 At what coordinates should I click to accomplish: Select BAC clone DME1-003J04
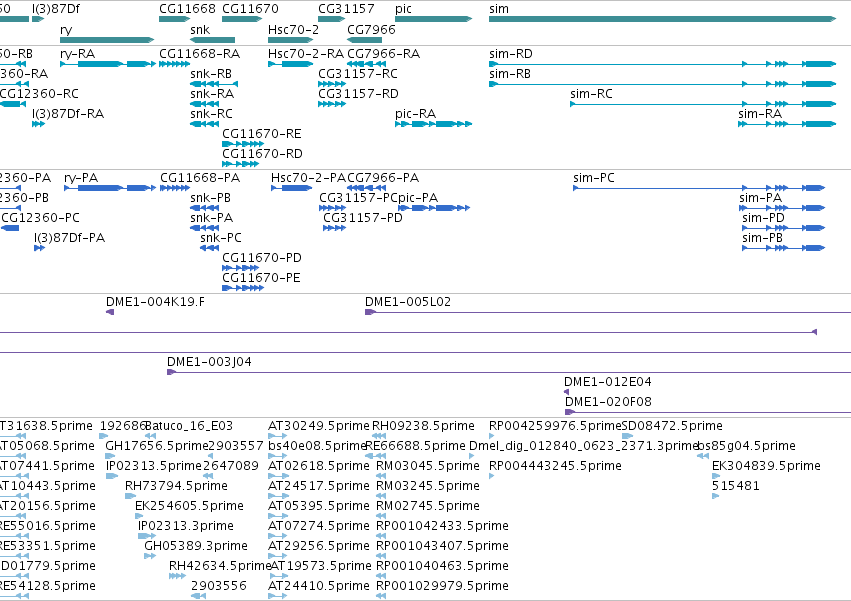click(509, 372)
